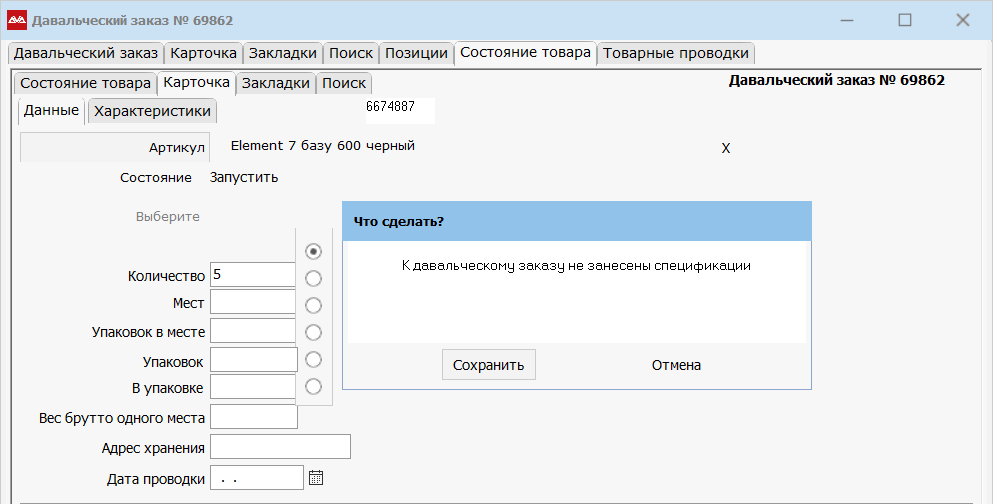The height and width of the screenshot is (504, 993).
Task: Click the Количество input field
Action: click(252, 275)
